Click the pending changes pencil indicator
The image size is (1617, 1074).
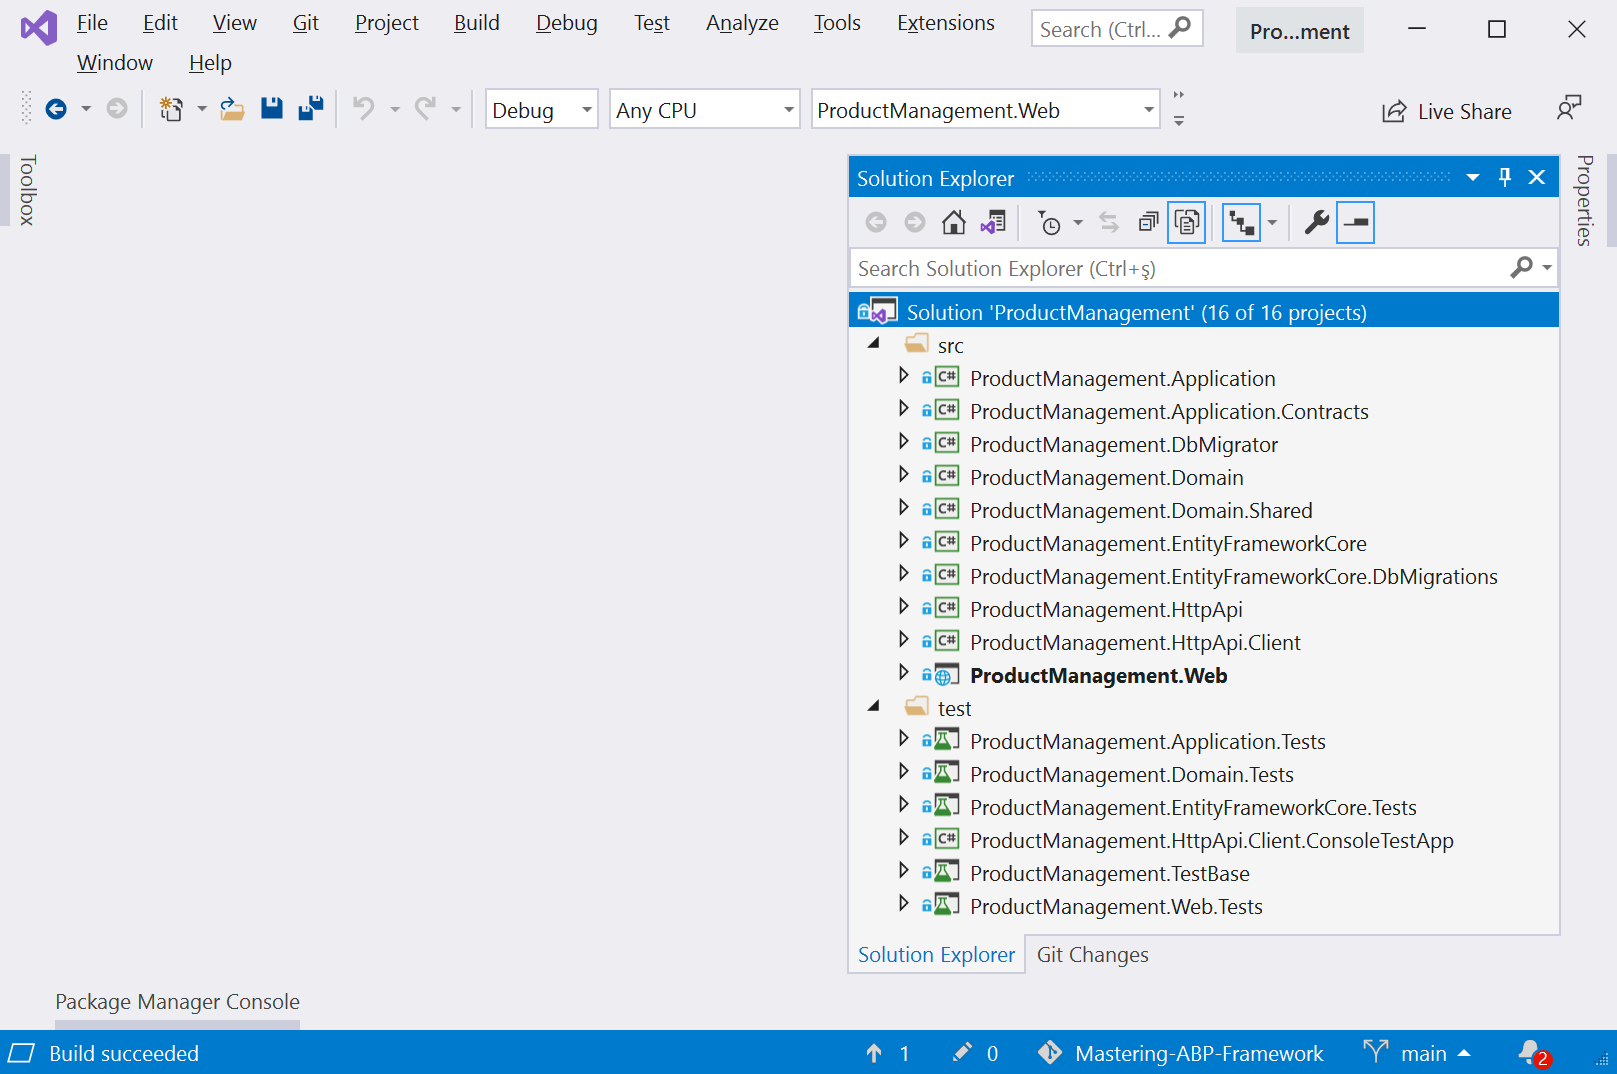pyautogui.click(x=976, y=1053)
